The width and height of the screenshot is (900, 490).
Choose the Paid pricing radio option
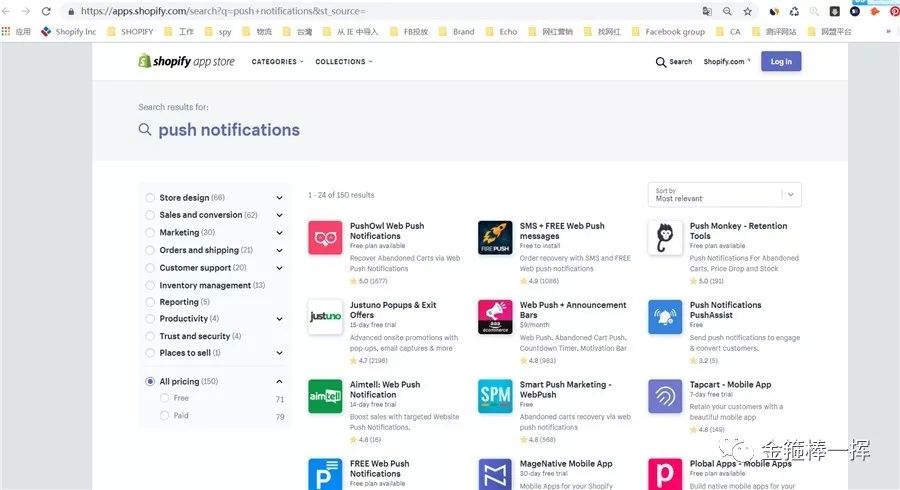point(165,415)
